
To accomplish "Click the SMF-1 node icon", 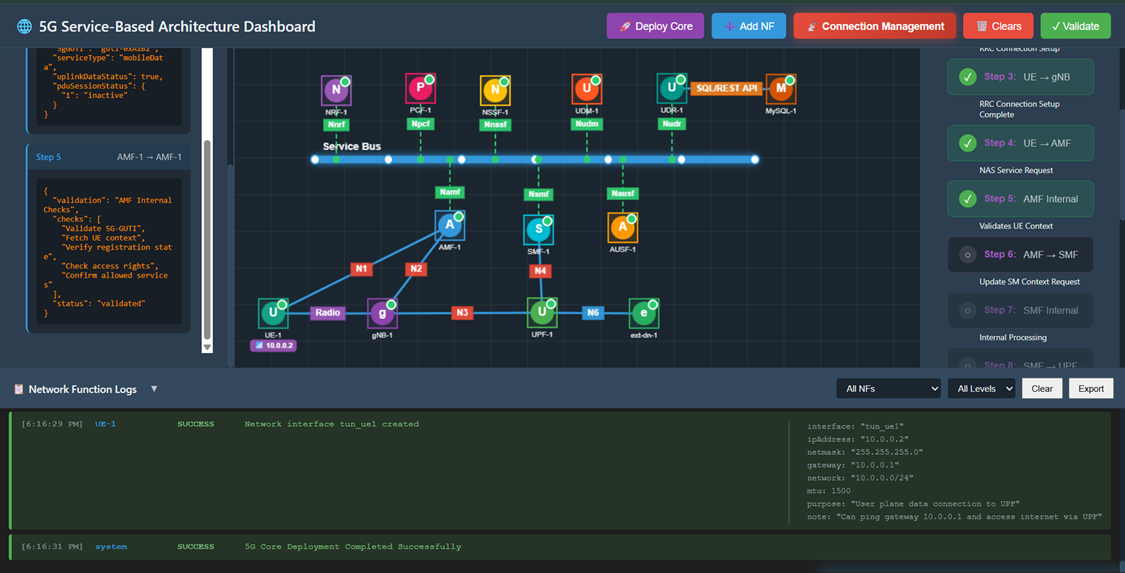I will [x=538, y=230].
